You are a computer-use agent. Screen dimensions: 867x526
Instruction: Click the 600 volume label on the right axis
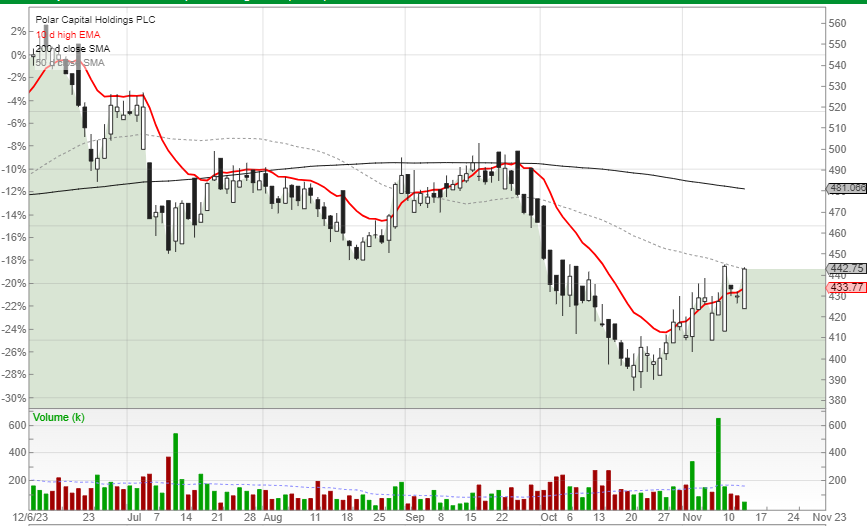pyautogui.click(x=837, y=425)
